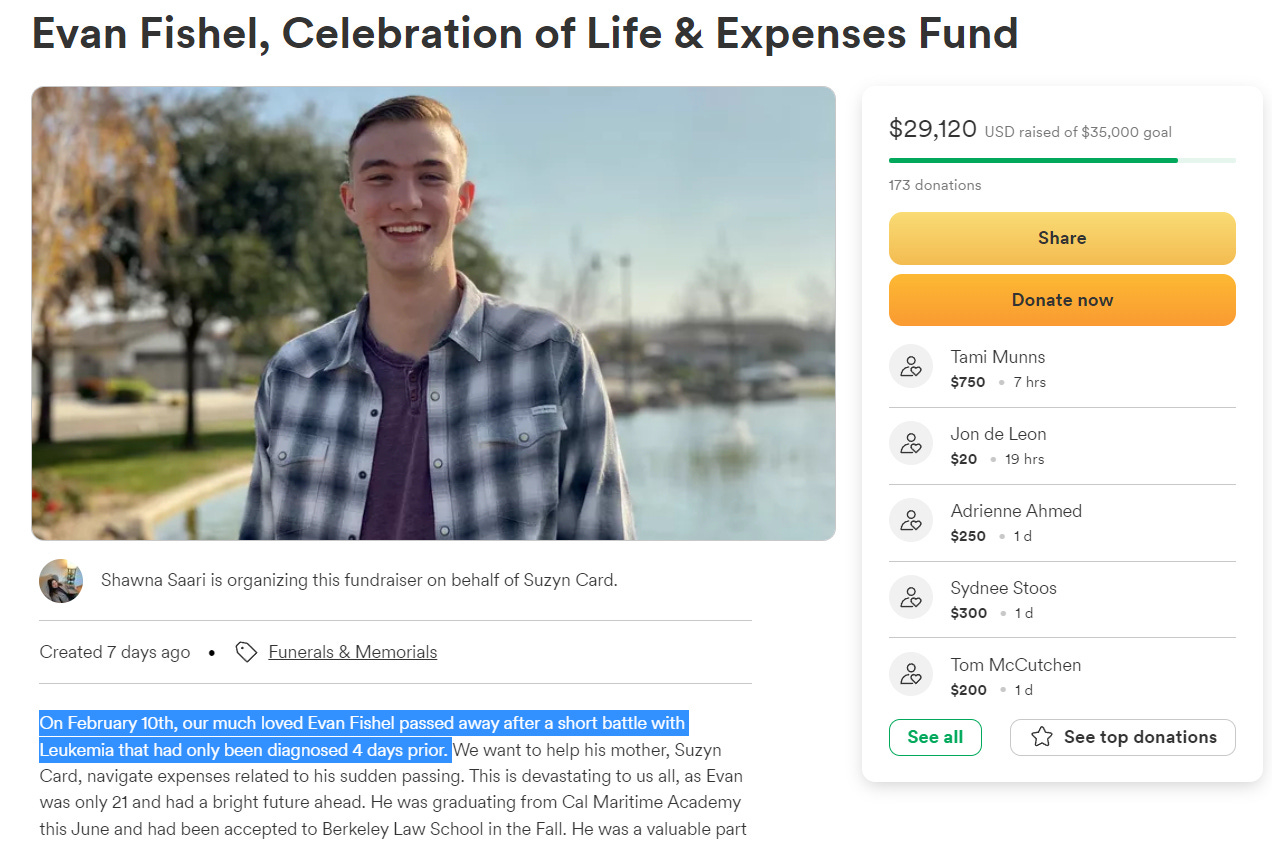
Task: Click the star icon in See top donations
Action: click(x=1042, y=737)
